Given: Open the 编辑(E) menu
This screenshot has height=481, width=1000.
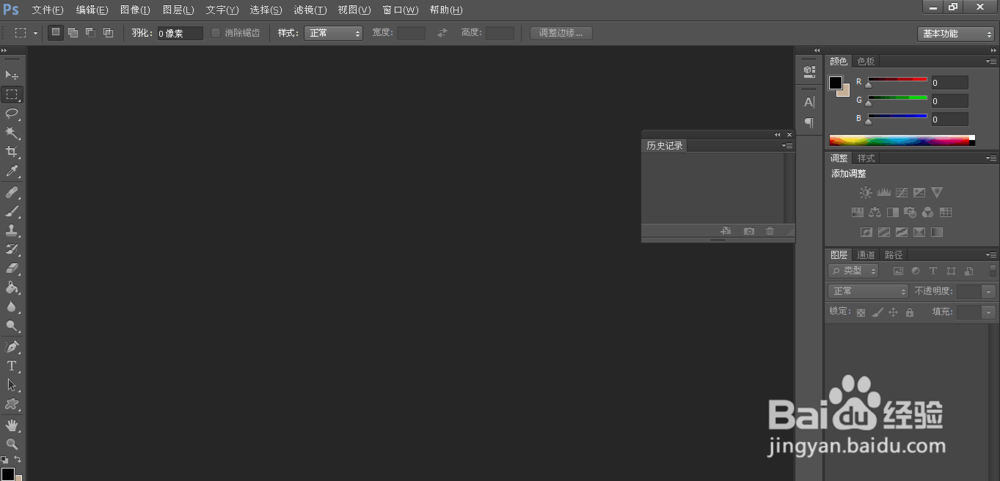Looking at the screenshot, I should (x=92, y=10).
